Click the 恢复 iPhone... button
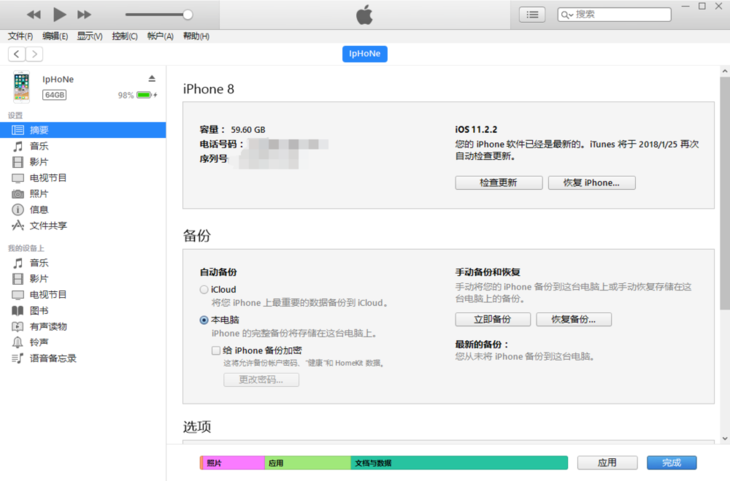 tap(592, 183)
